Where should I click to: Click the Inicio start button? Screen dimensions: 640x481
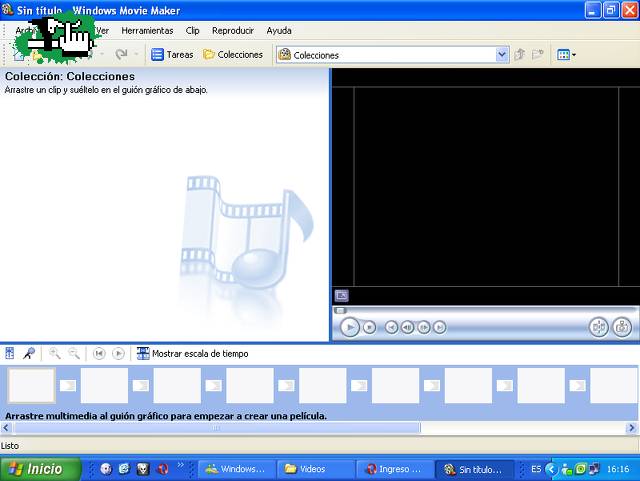coord(40,469)
